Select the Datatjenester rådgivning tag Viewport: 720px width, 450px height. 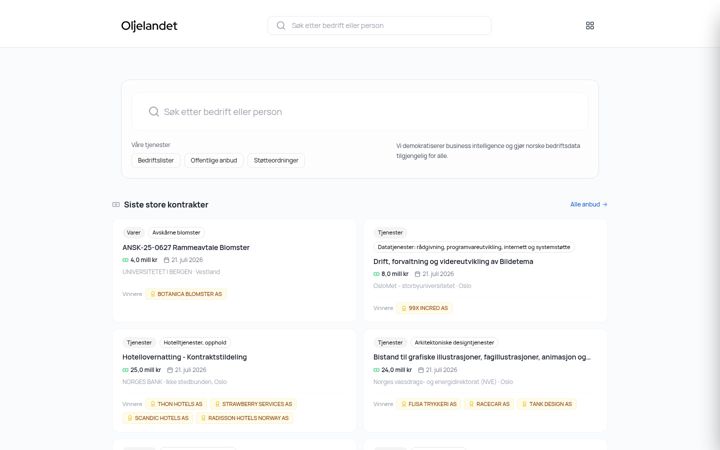474,247
